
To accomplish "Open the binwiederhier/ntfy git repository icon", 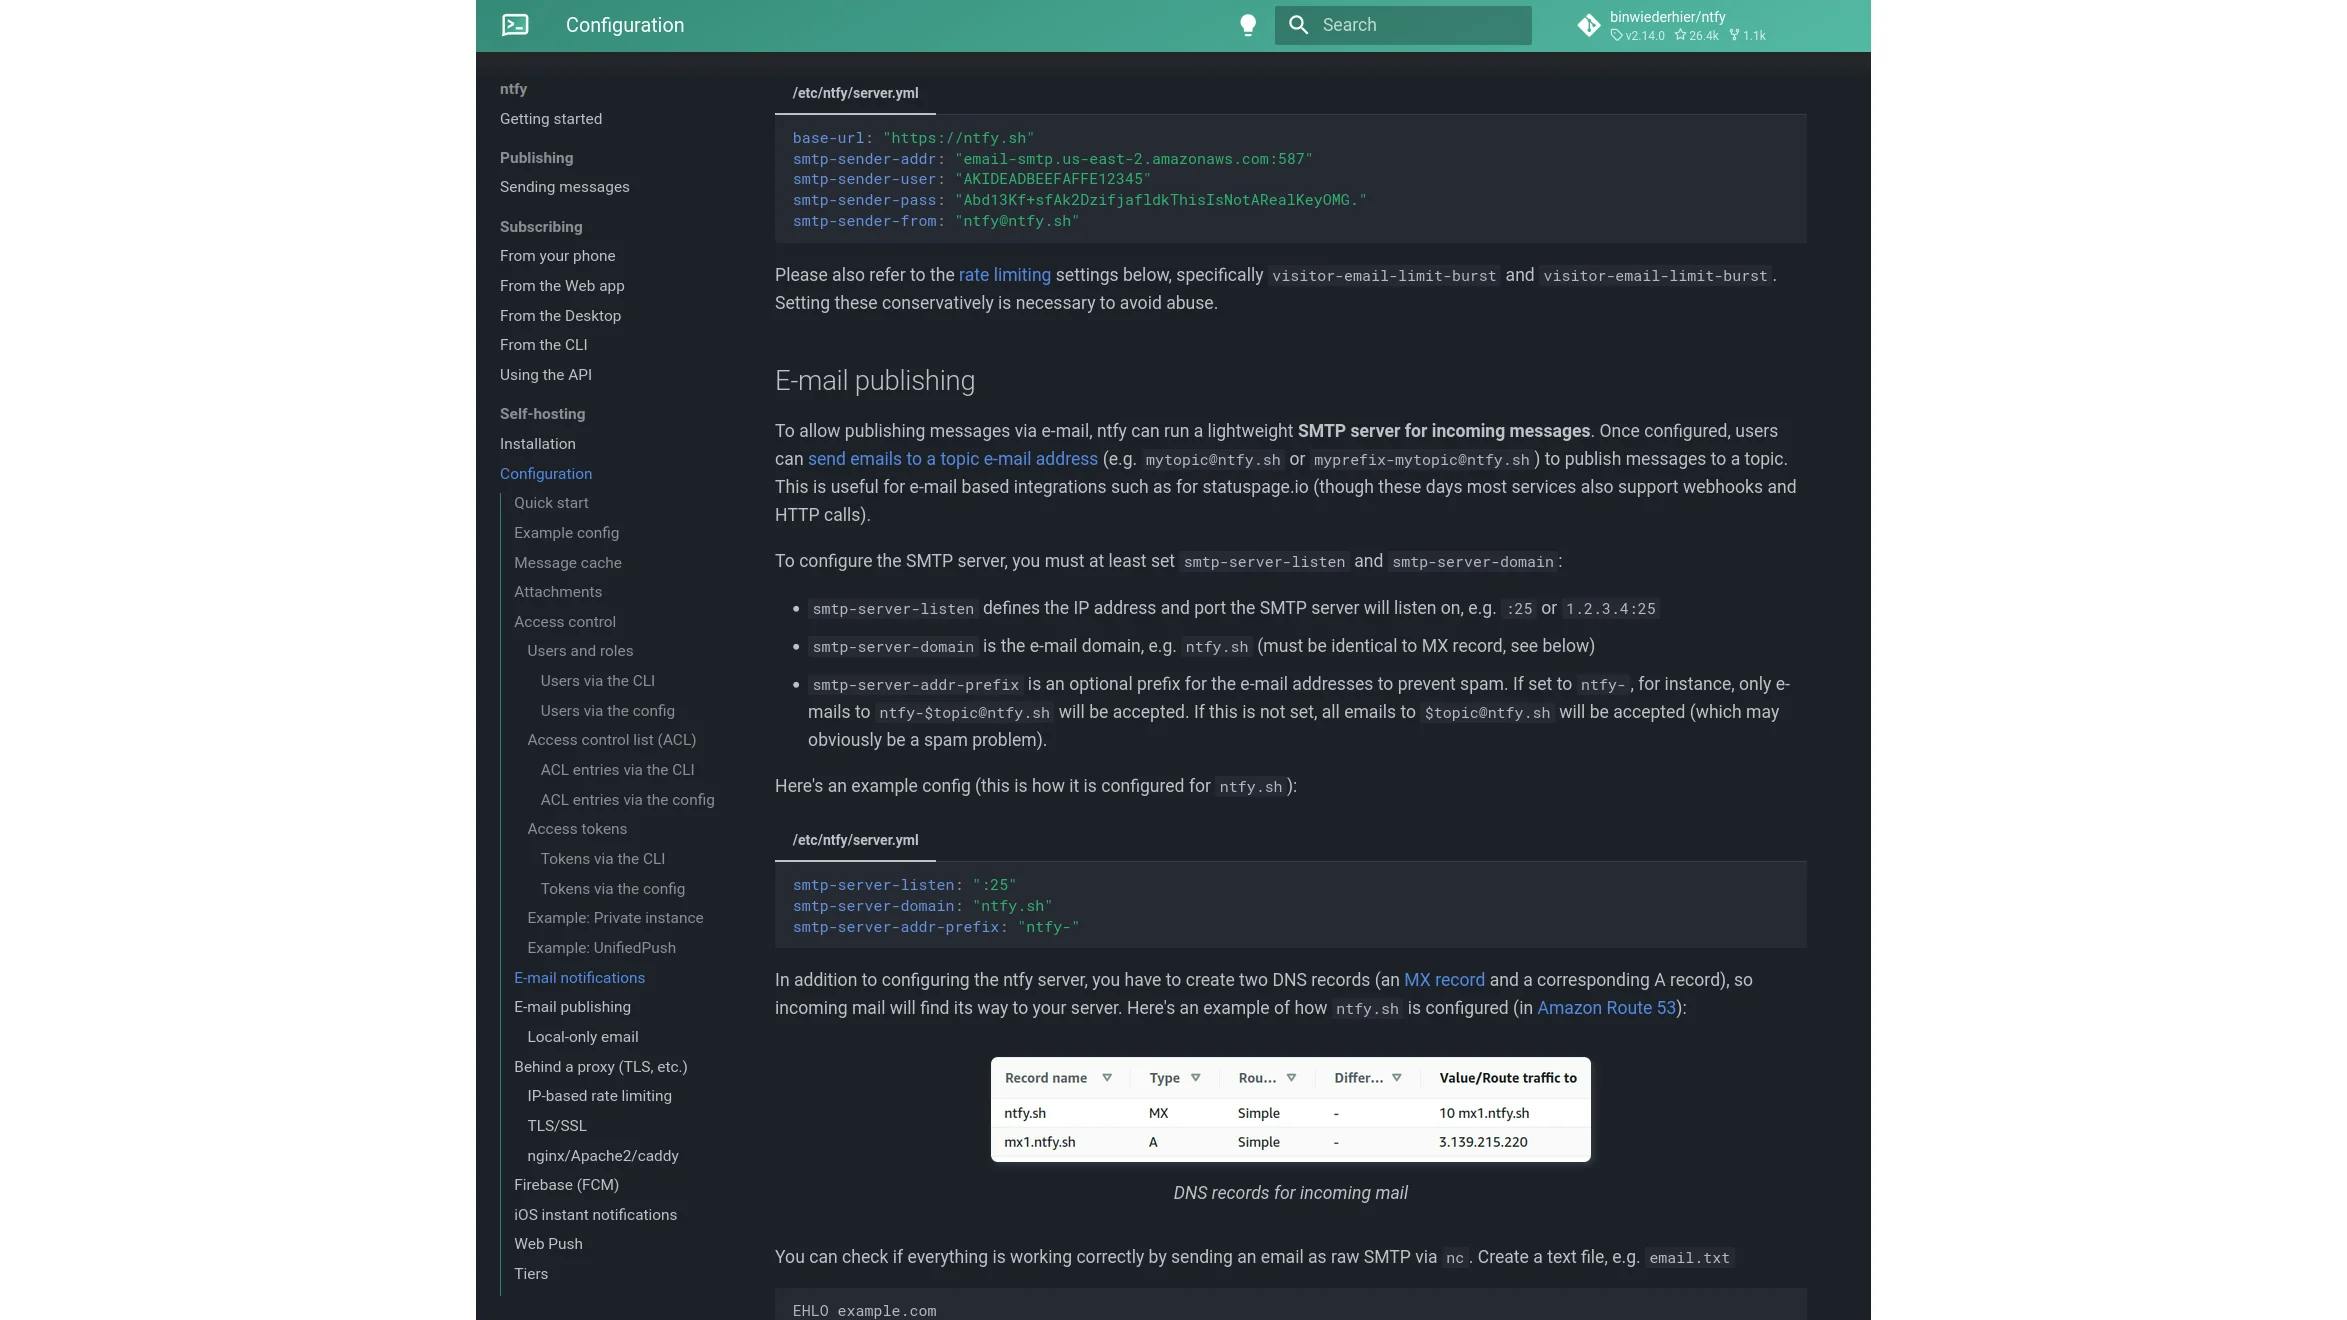I will (x=1588, y=26).
